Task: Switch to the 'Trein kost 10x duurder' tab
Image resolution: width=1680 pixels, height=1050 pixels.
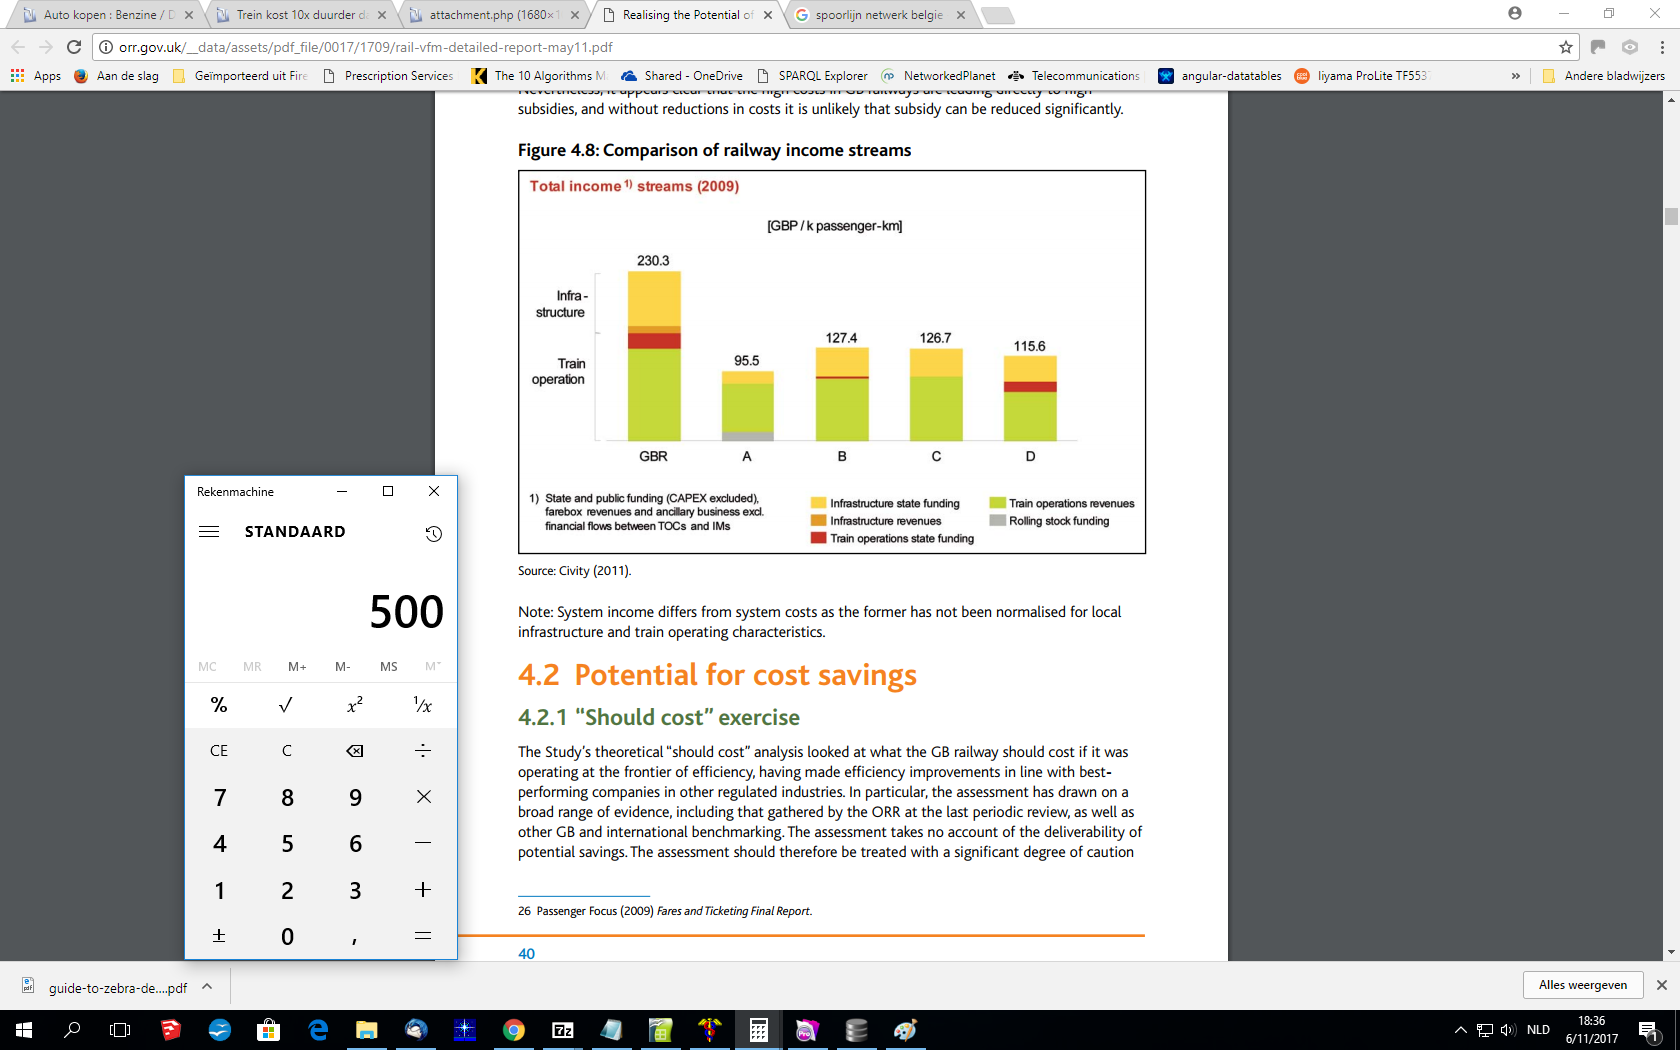Action: point(300,15)
